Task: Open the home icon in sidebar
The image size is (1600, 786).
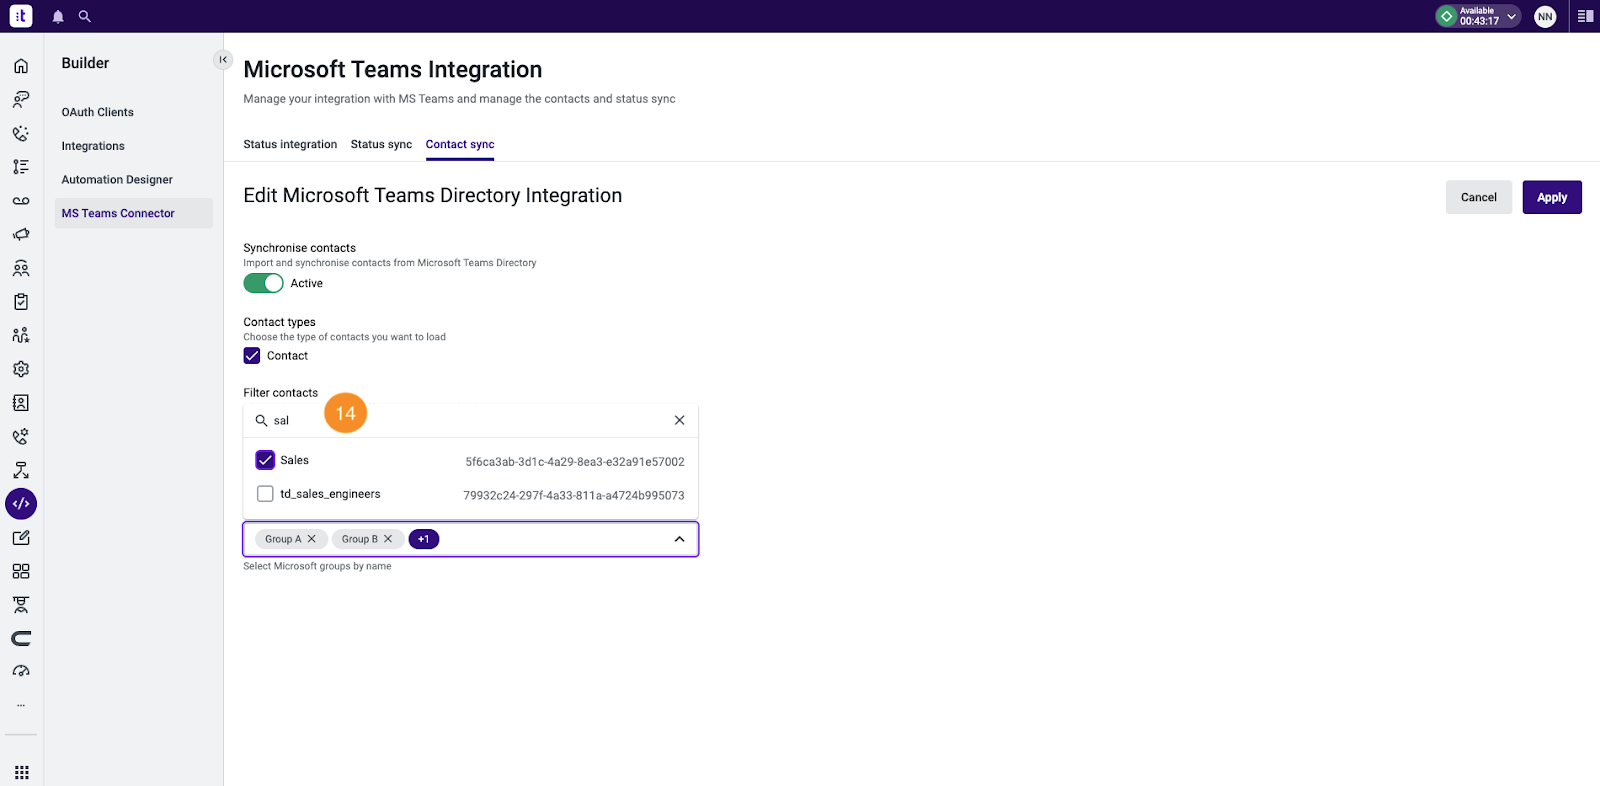Action: tap(21, 66)
